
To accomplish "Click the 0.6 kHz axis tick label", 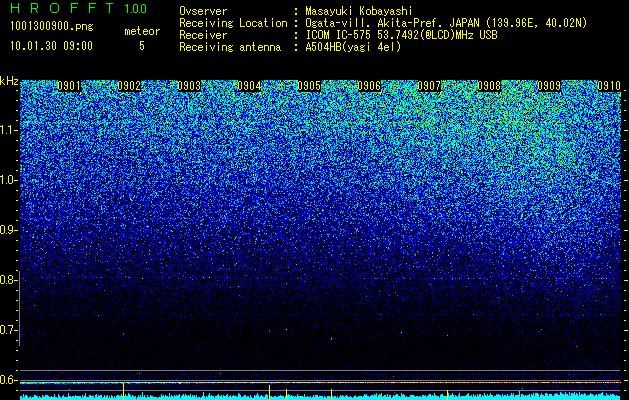I will [8, 380].
